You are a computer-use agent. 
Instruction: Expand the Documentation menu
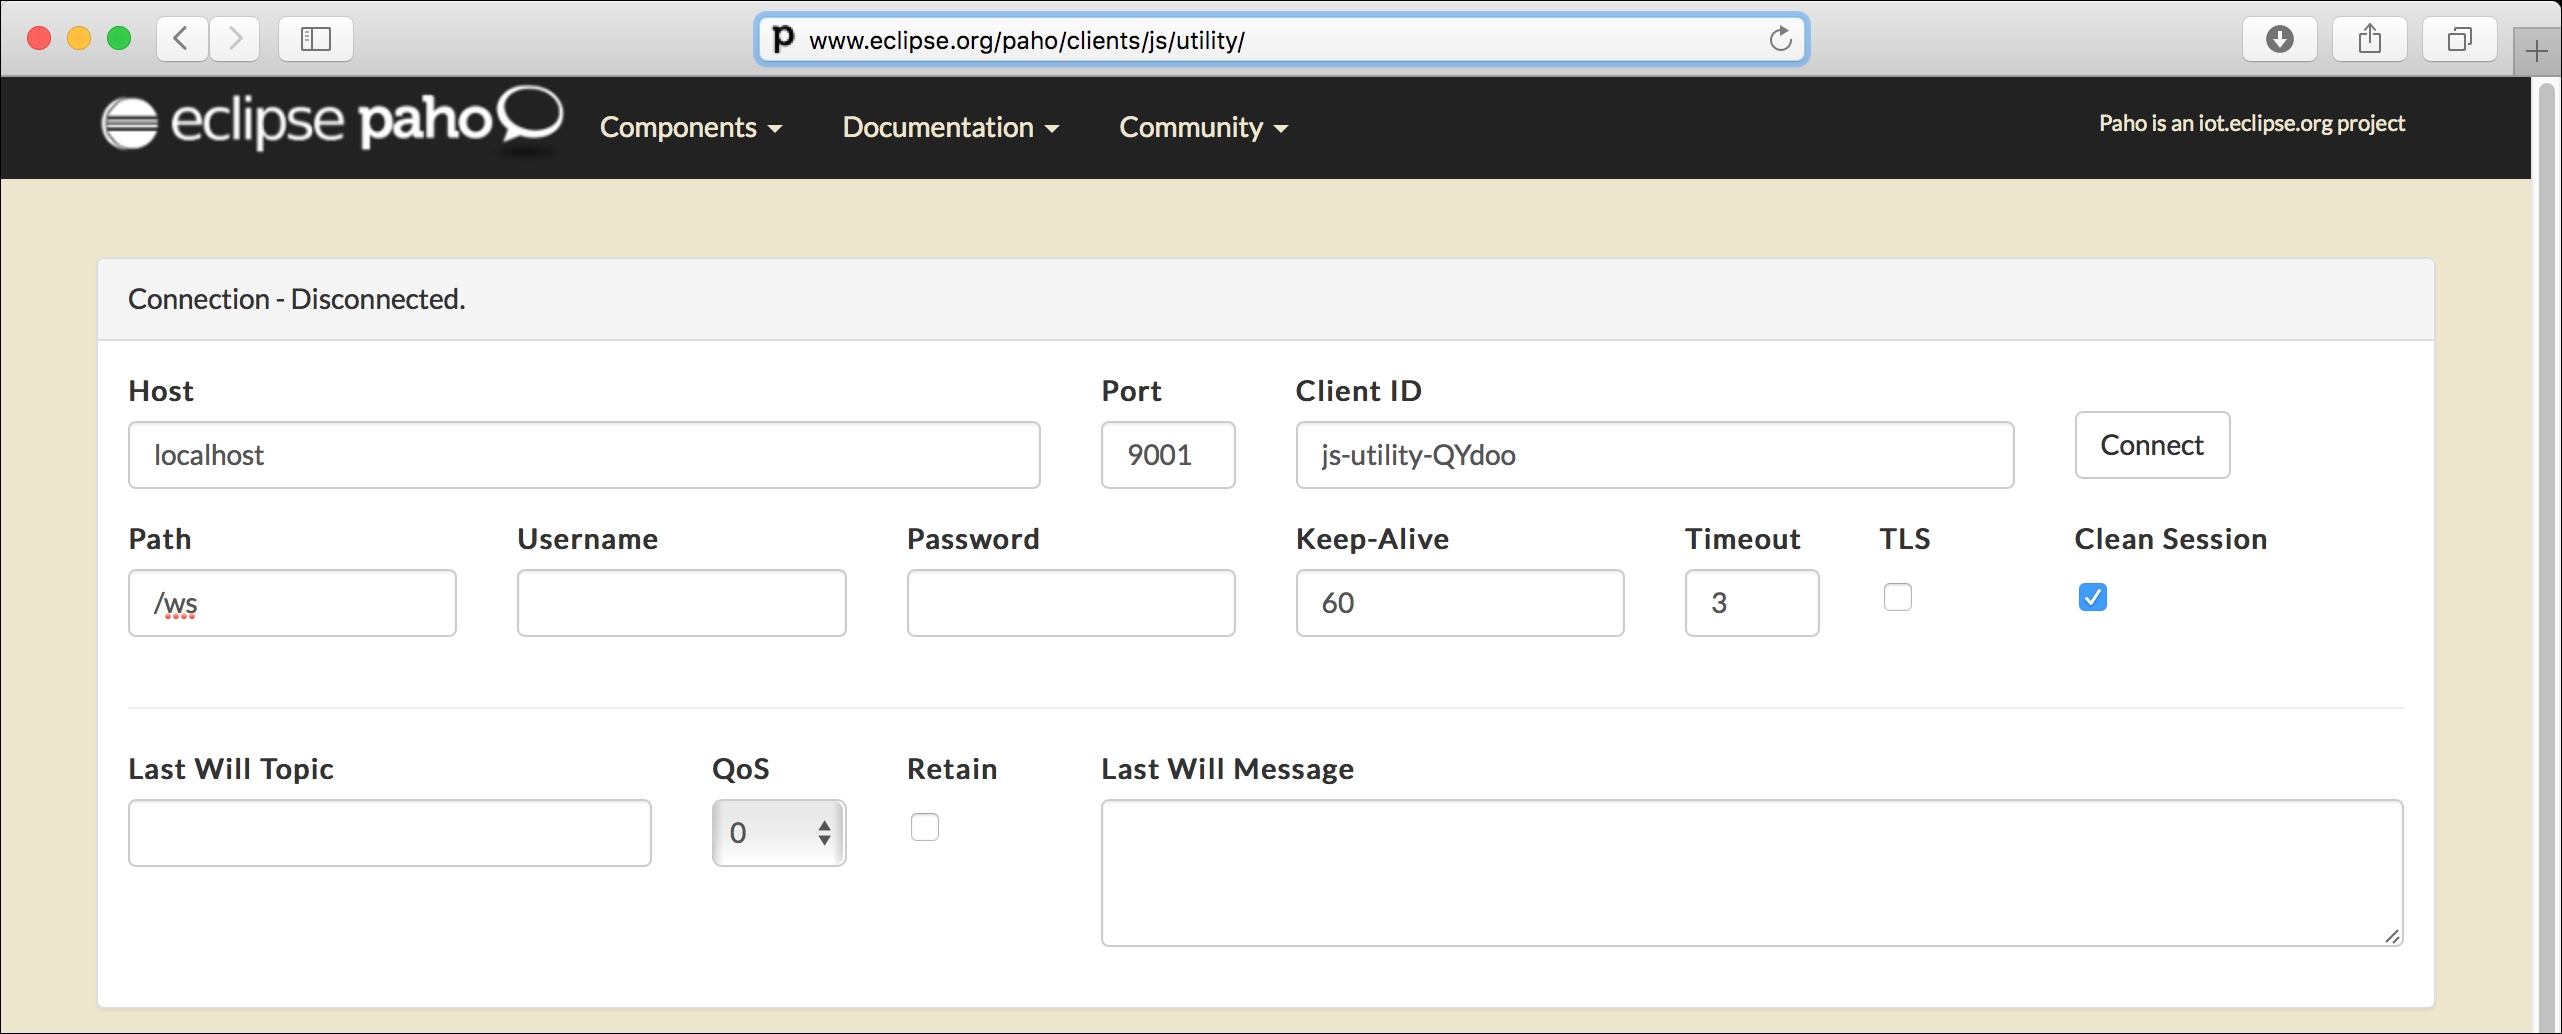pos(950,127)
